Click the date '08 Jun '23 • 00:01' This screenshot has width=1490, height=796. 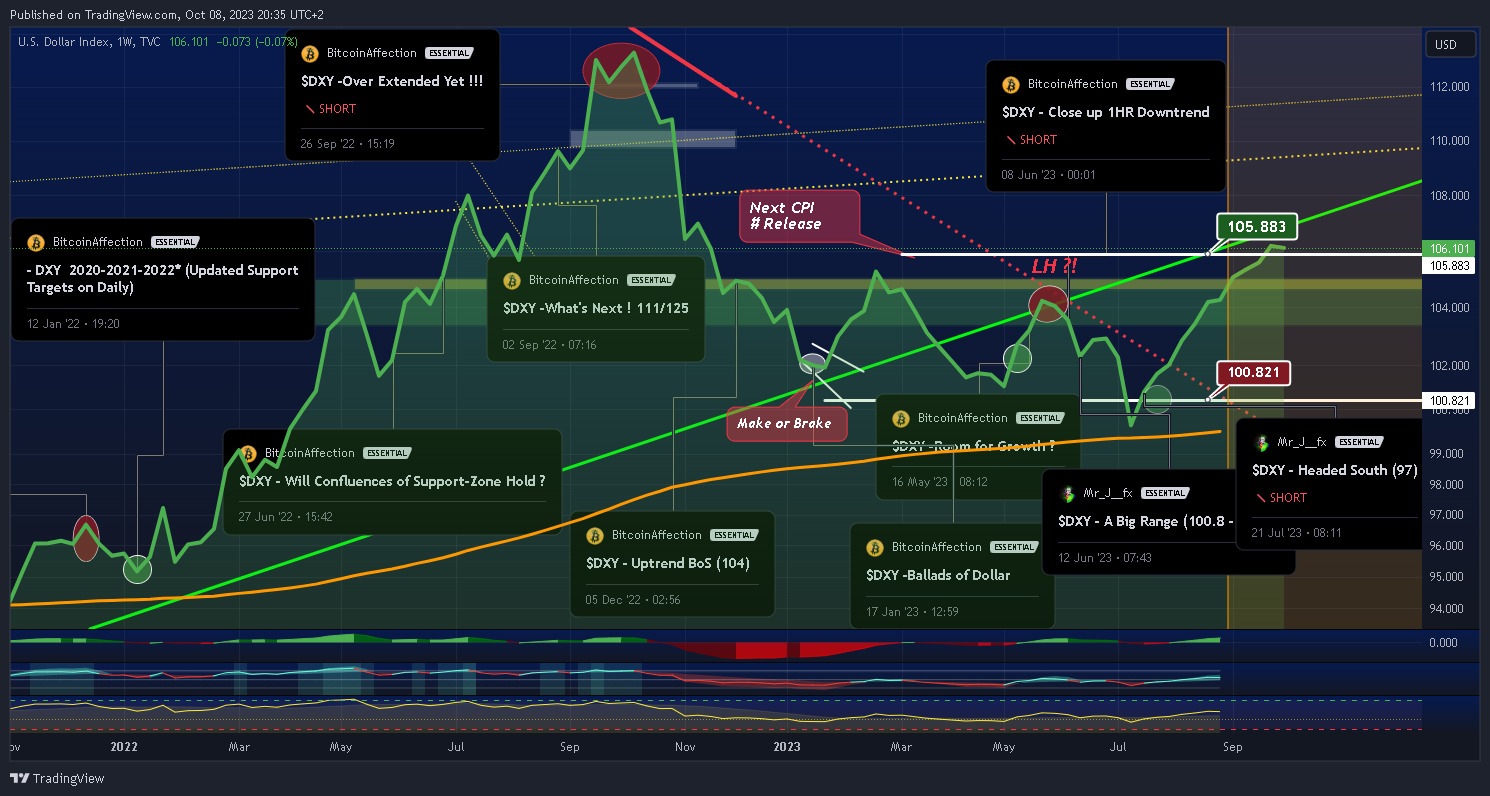pos(1048,175)
